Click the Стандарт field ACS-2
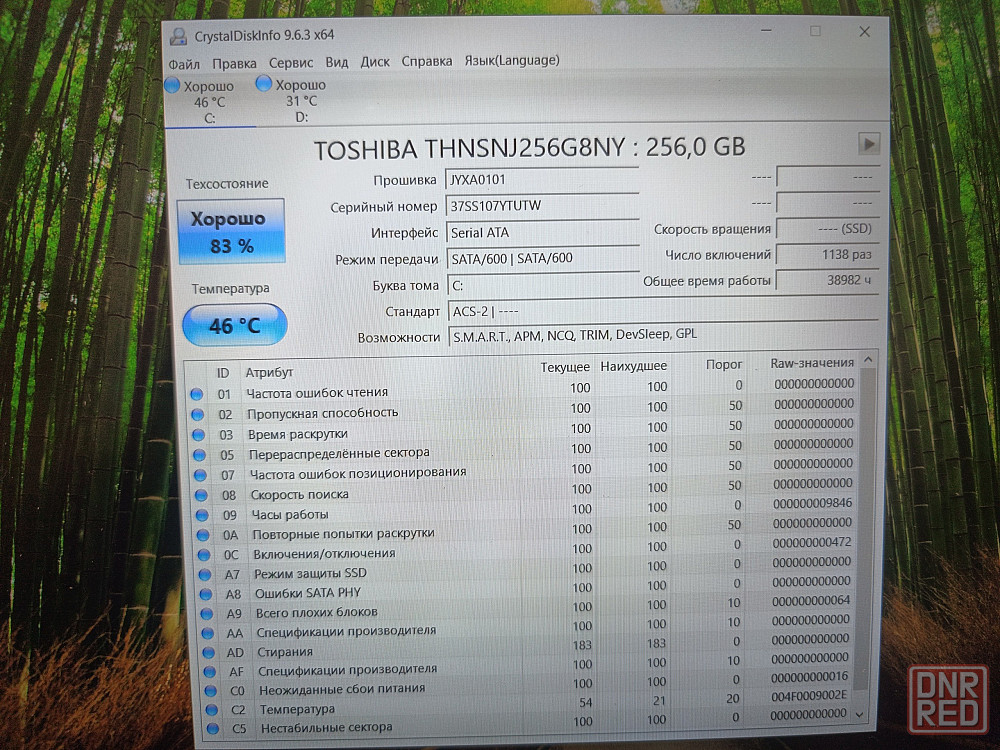 tap(663, 311)
